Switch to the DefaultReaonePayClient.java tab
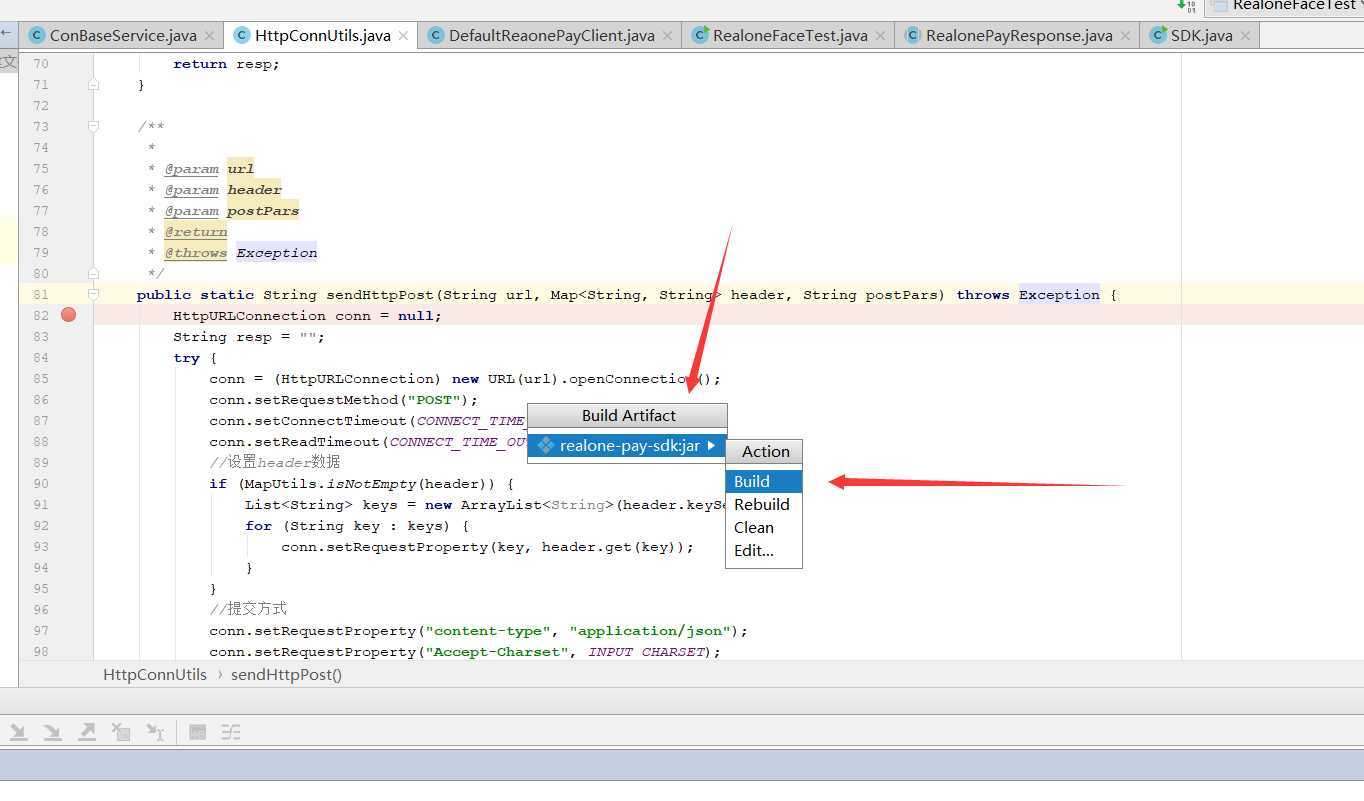 pyautogui.click(x=551, y=35)
